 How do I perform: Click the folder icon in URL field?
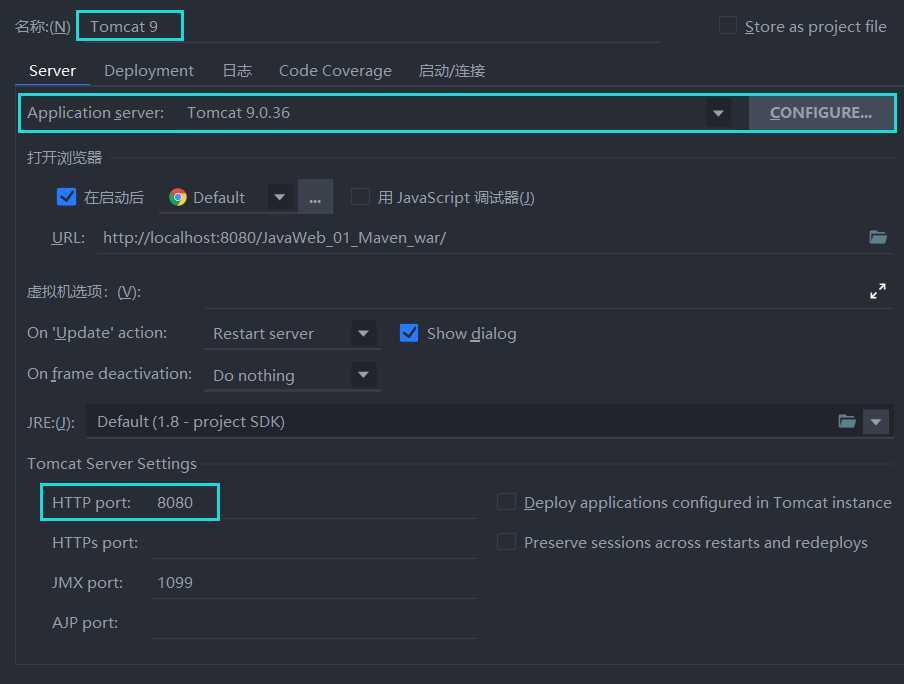click(878, 237)
